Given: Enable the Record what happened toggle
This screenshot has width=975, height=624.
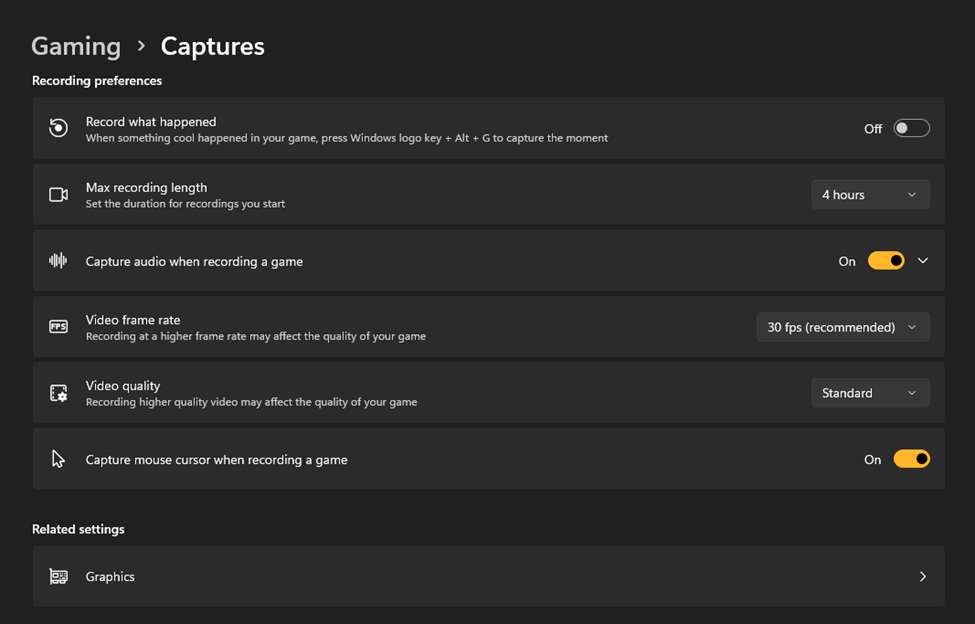Looking at the screenshot, I should (x=911, y=128).
